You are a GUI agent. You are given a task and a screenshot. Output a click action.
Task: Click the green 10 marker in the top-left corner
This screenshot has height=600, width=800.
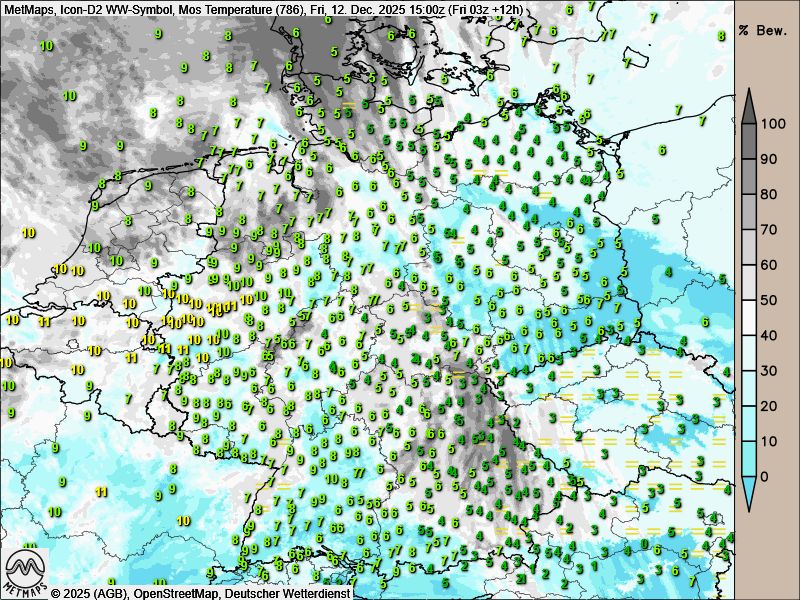click(46, 46)
